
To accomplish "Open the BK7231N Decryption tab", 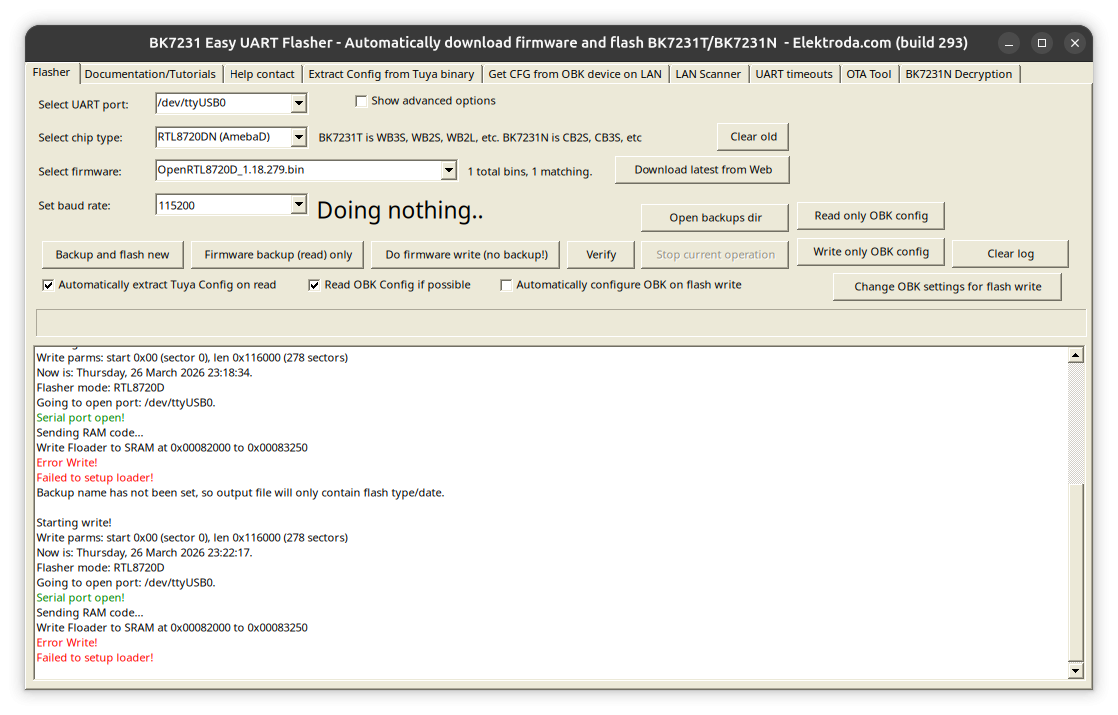I will [x=958, y=74].
